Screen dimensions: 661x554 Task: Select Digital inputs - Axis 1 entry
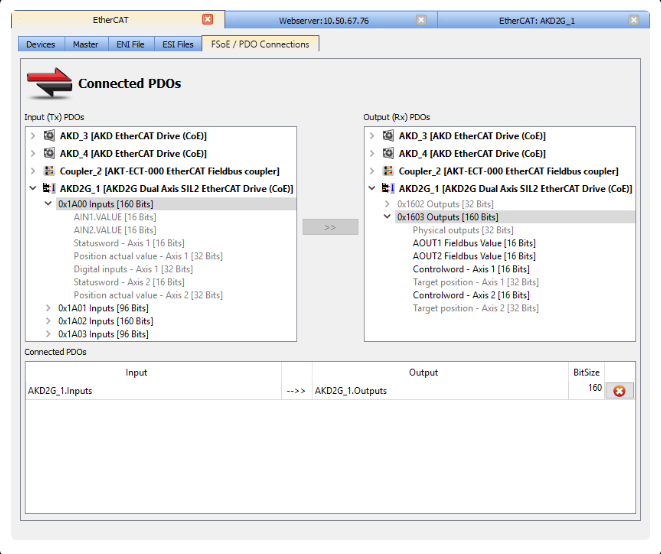(133, 269)
